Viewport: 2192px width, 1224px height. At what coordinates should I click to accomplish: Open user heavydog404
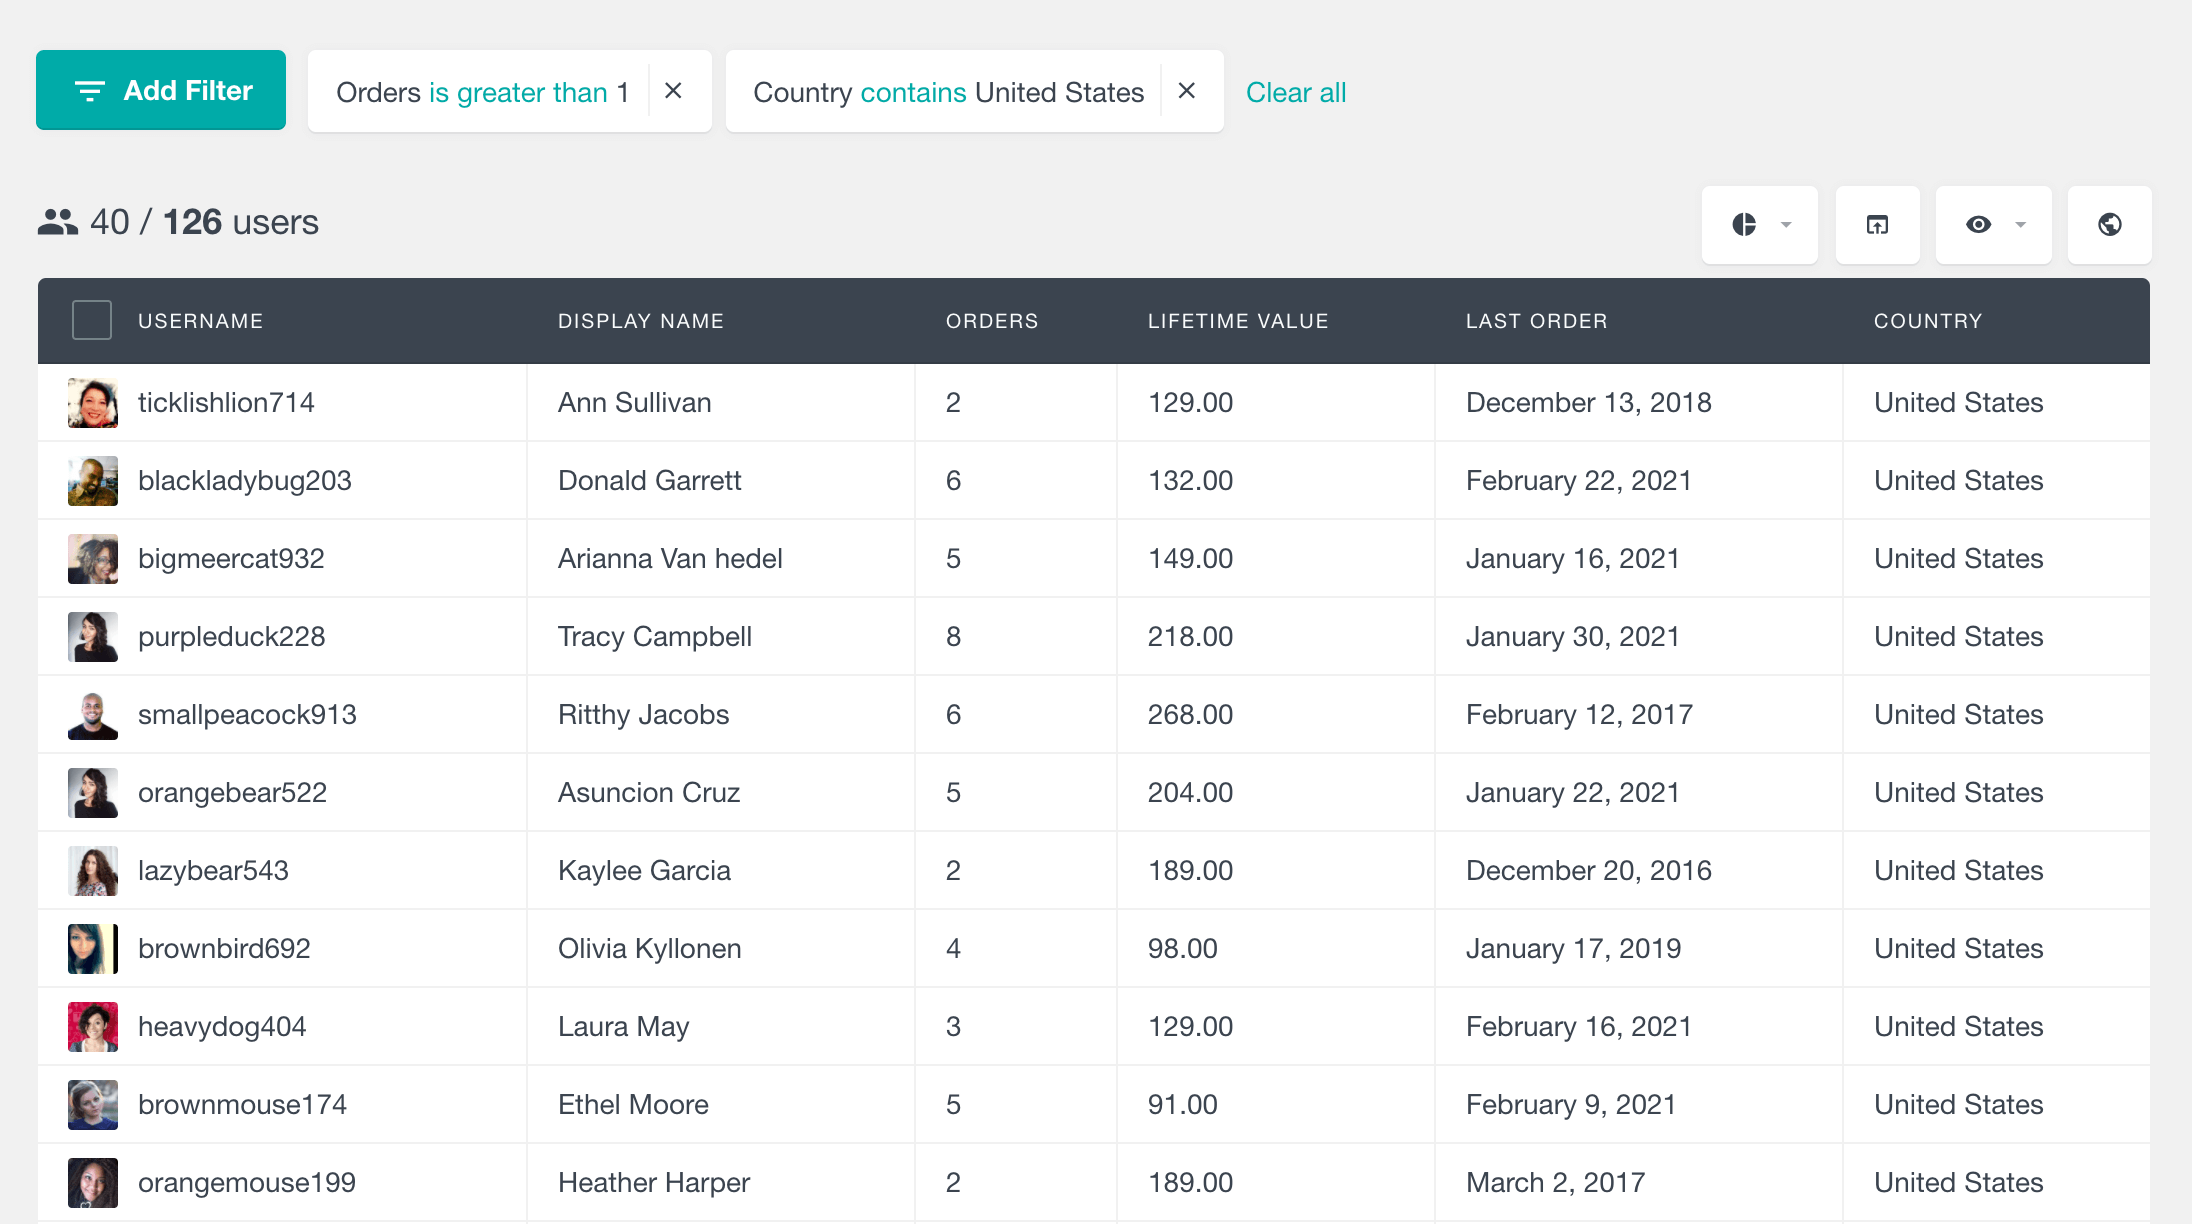222,1026
